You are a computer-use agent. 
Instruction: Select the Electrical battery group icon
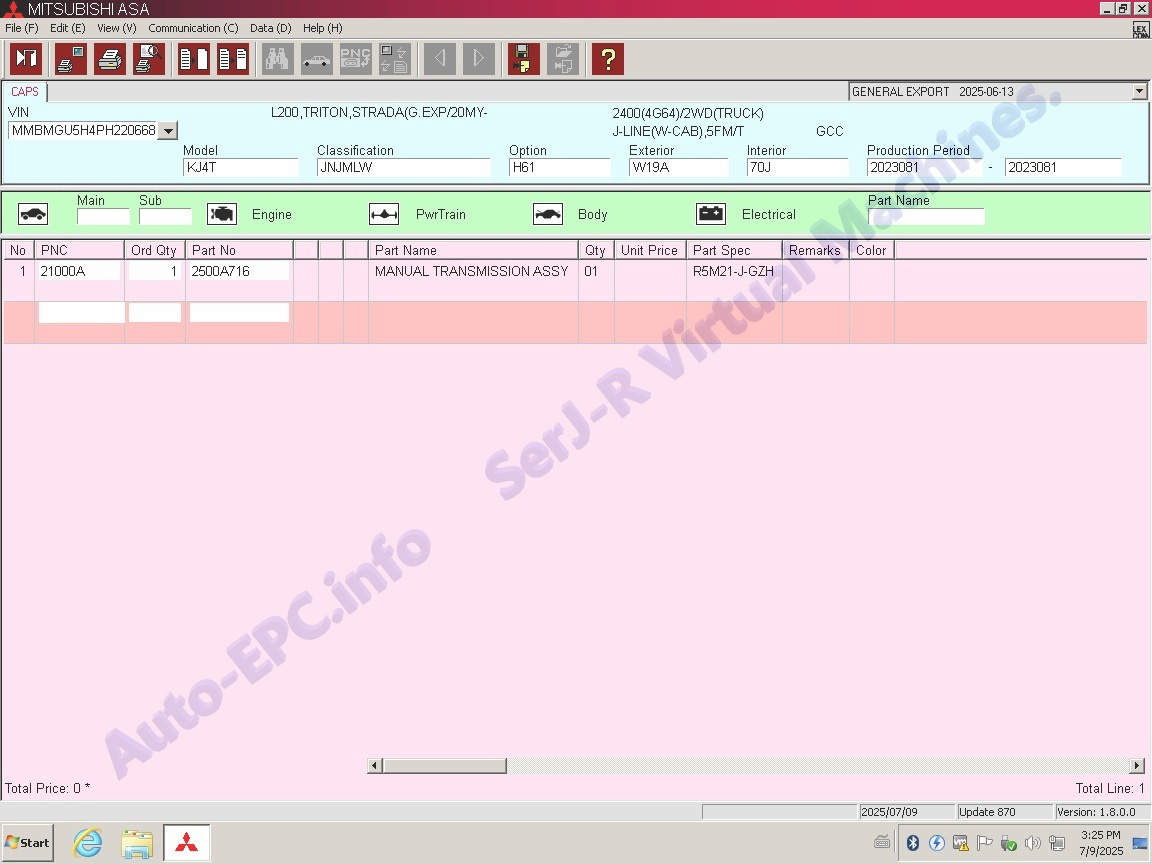tap(711, 214)
